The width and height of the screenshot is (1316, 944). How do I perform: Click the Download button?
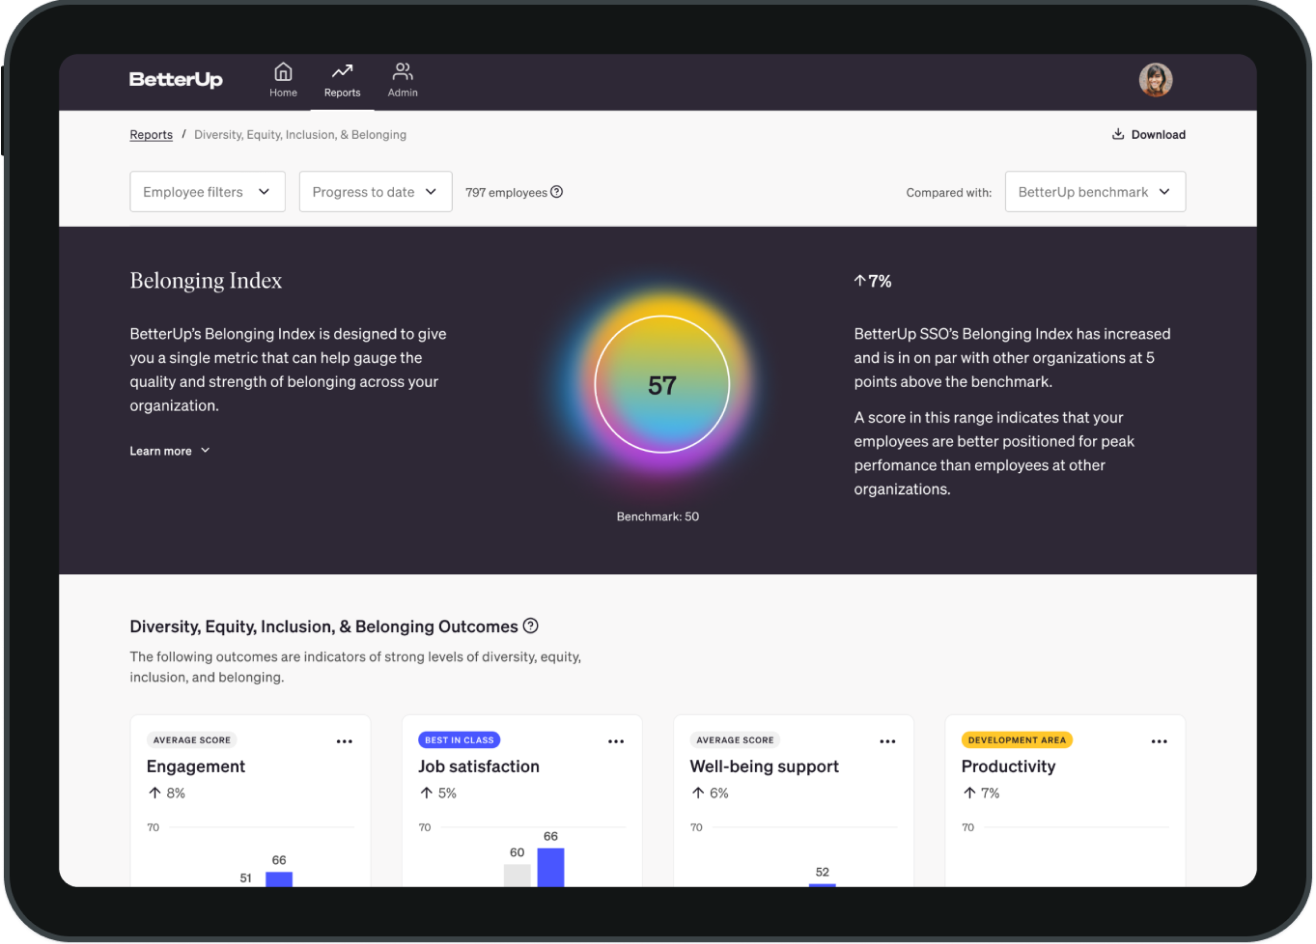[x=1148, y=135]
